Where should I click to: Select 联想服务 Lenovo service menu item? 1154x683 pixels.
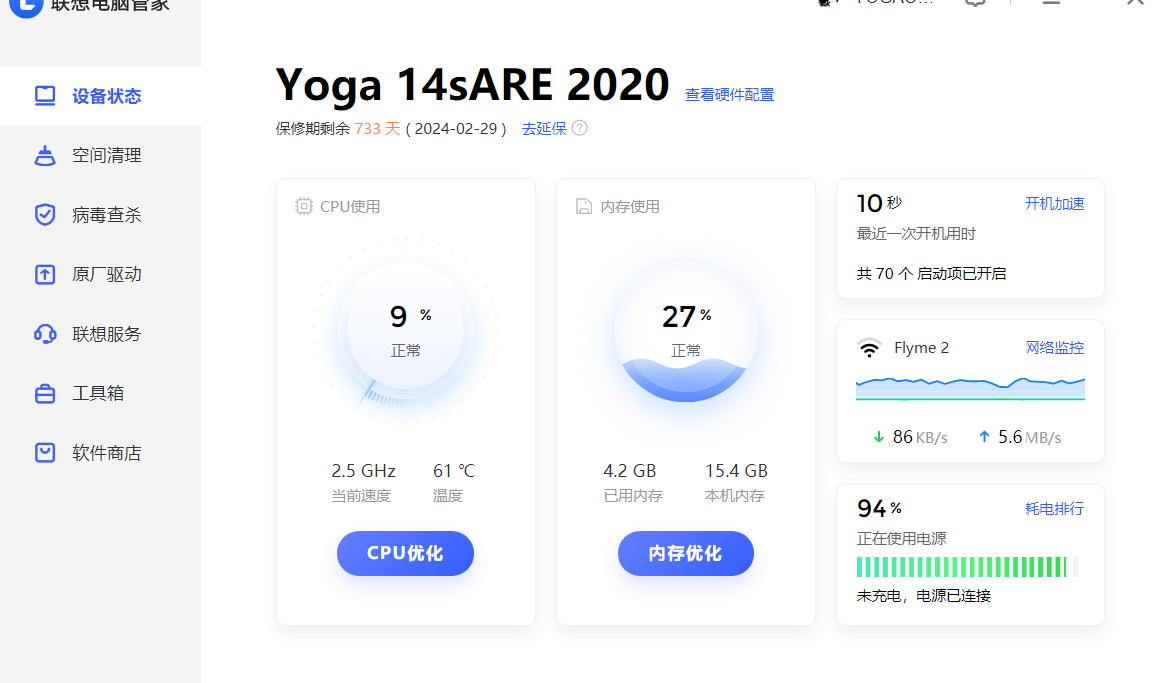[100, 334]
